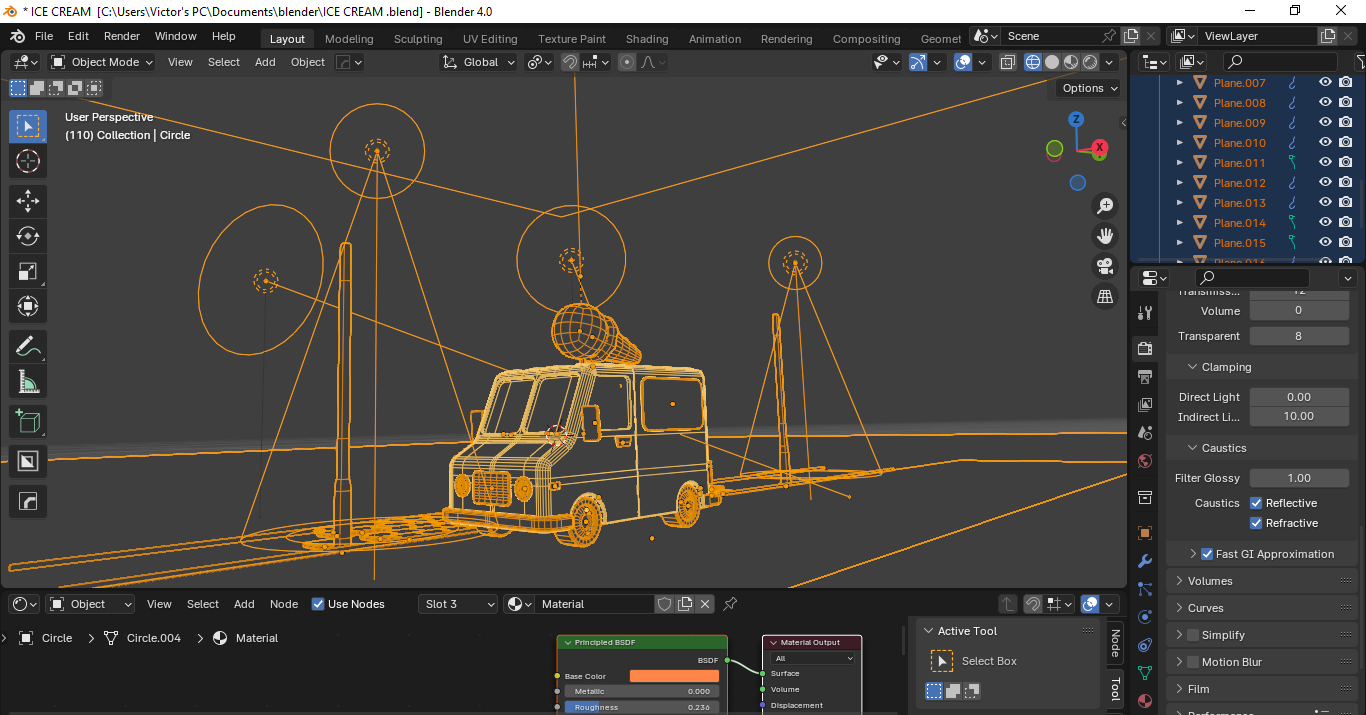This screenshot has width=1366, height=715.
Task: Pick the Annotate pencil tool
Action: click(28, 347)
